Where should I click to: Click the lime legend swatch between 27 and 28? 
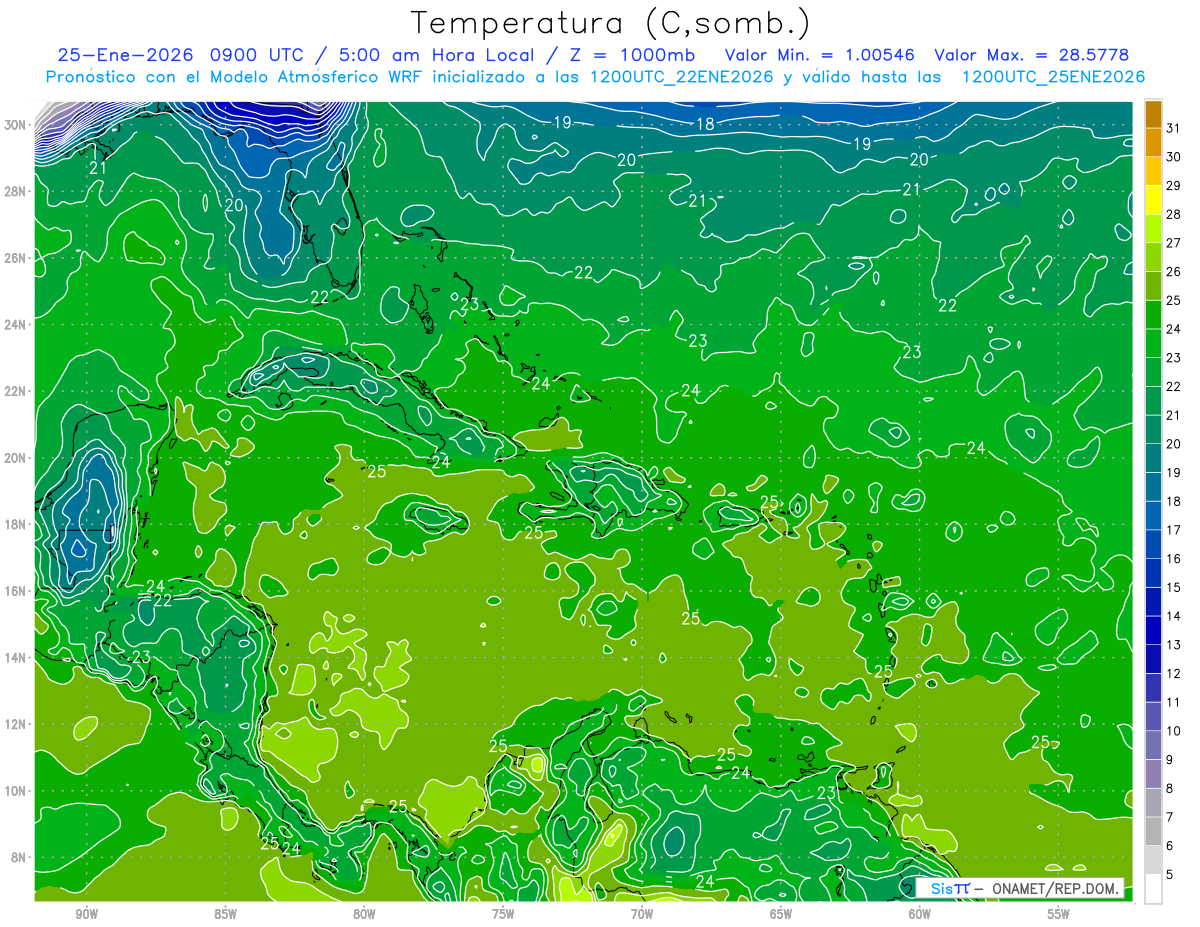[1154, 229]
